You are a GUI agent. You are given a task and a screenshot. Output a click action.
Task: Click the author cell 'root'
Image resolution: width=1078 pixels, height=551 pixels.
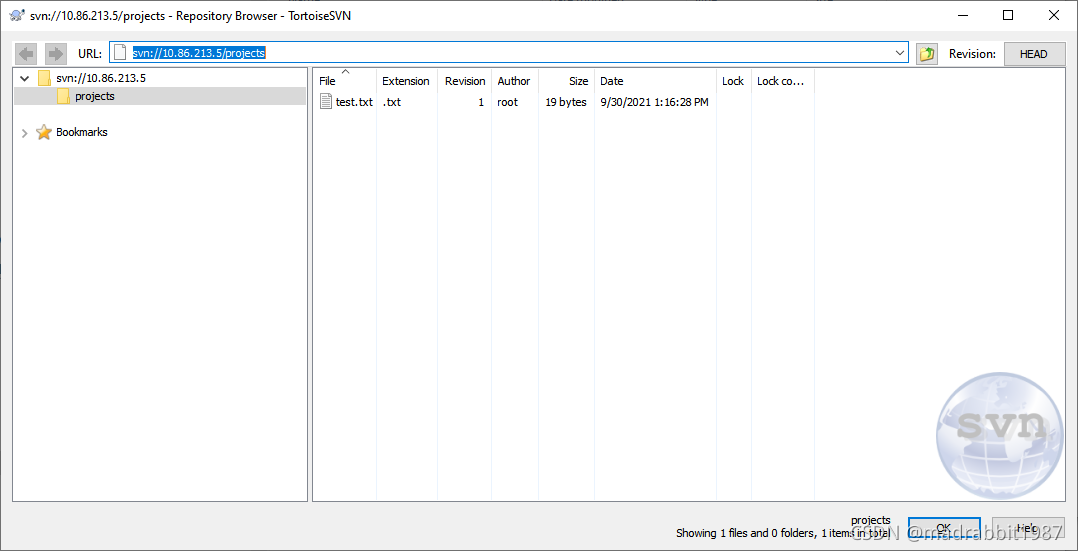[x=507, y=102]
